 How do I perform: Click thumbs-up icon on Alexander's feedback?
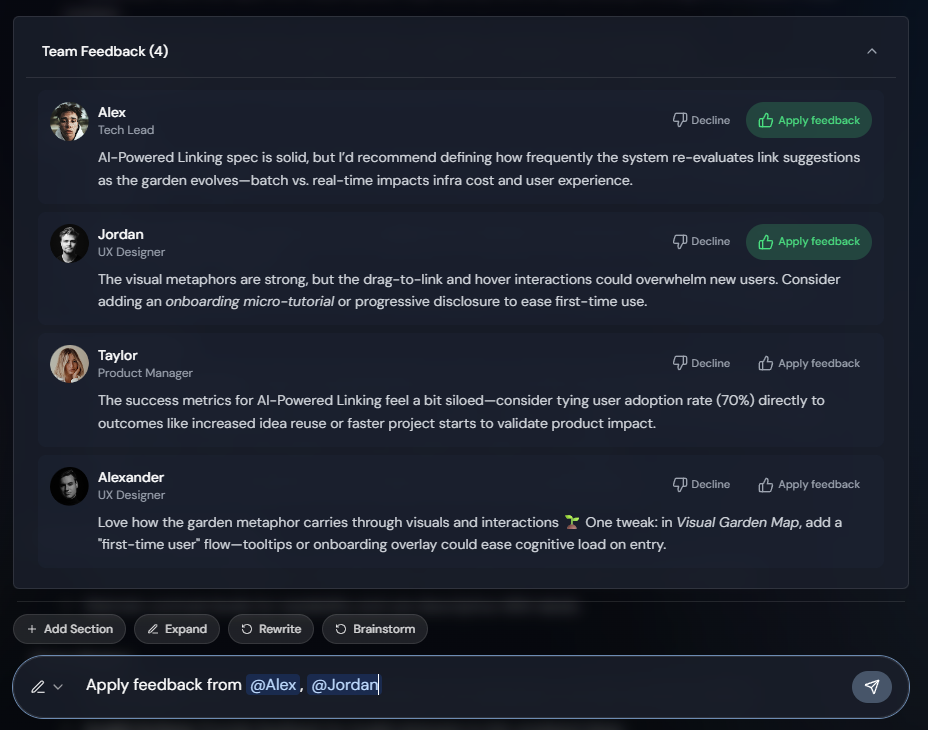point(766,484)
